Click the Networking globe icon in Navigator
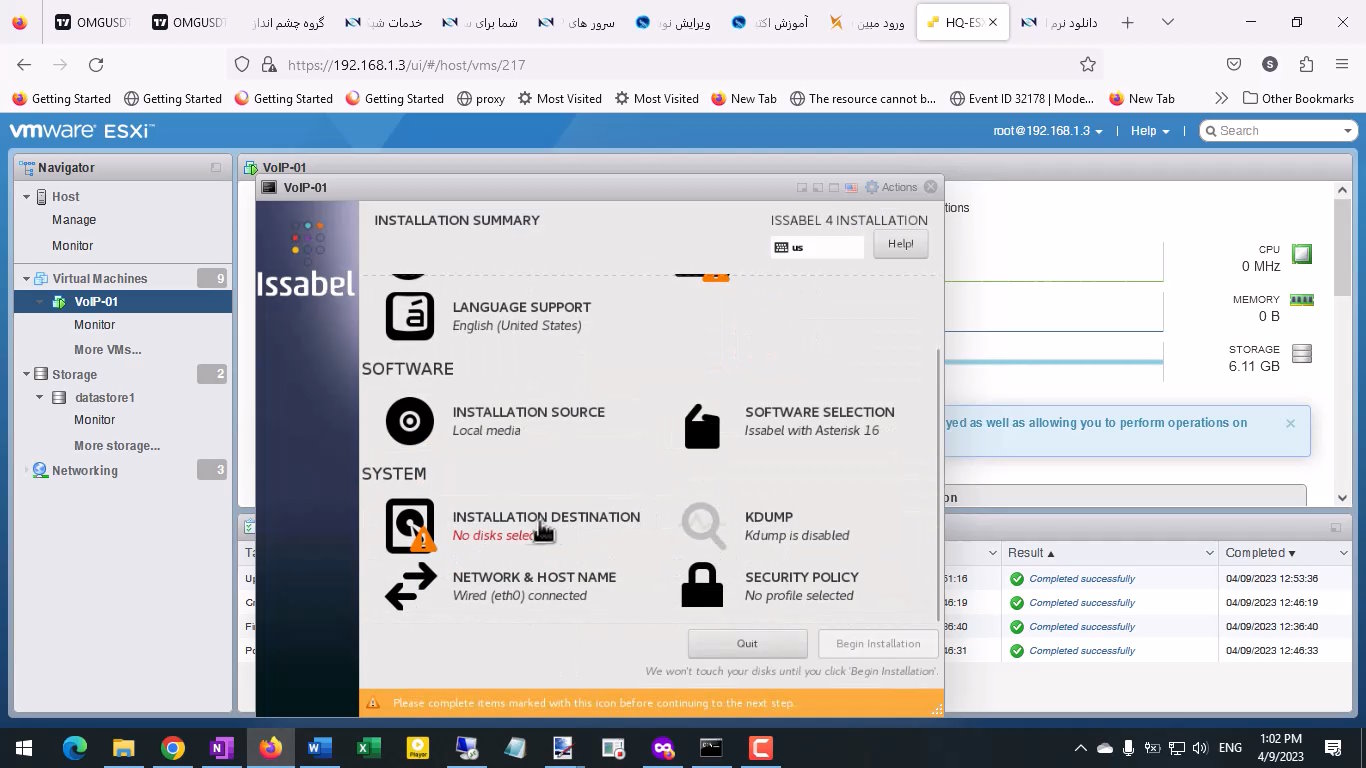 (x=40, y=470)
